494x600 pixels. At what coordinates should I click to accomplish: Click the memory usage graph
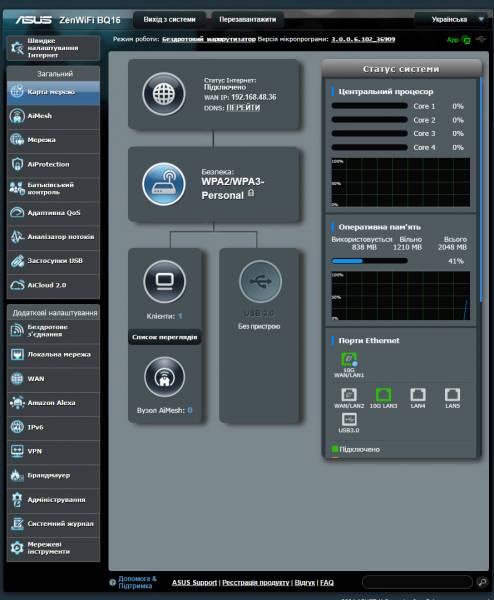(400, 296)
